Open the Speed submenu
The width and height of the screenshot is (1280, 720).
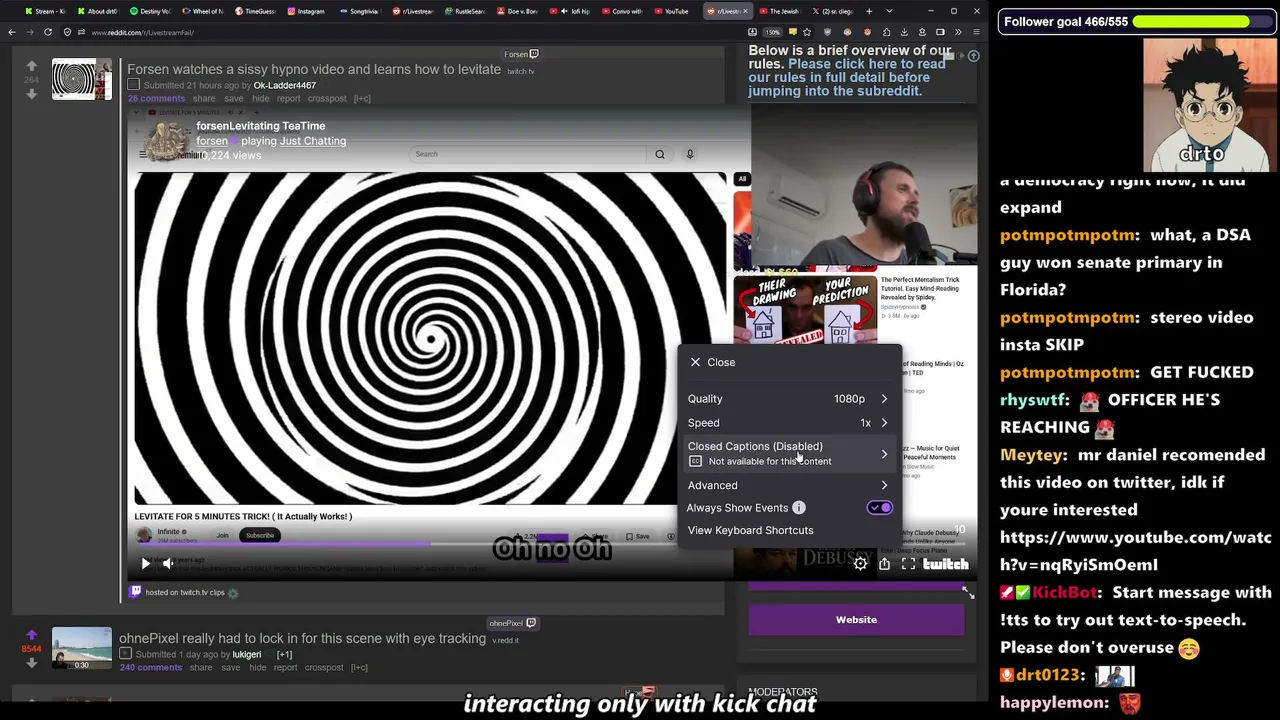coord(788,423)
